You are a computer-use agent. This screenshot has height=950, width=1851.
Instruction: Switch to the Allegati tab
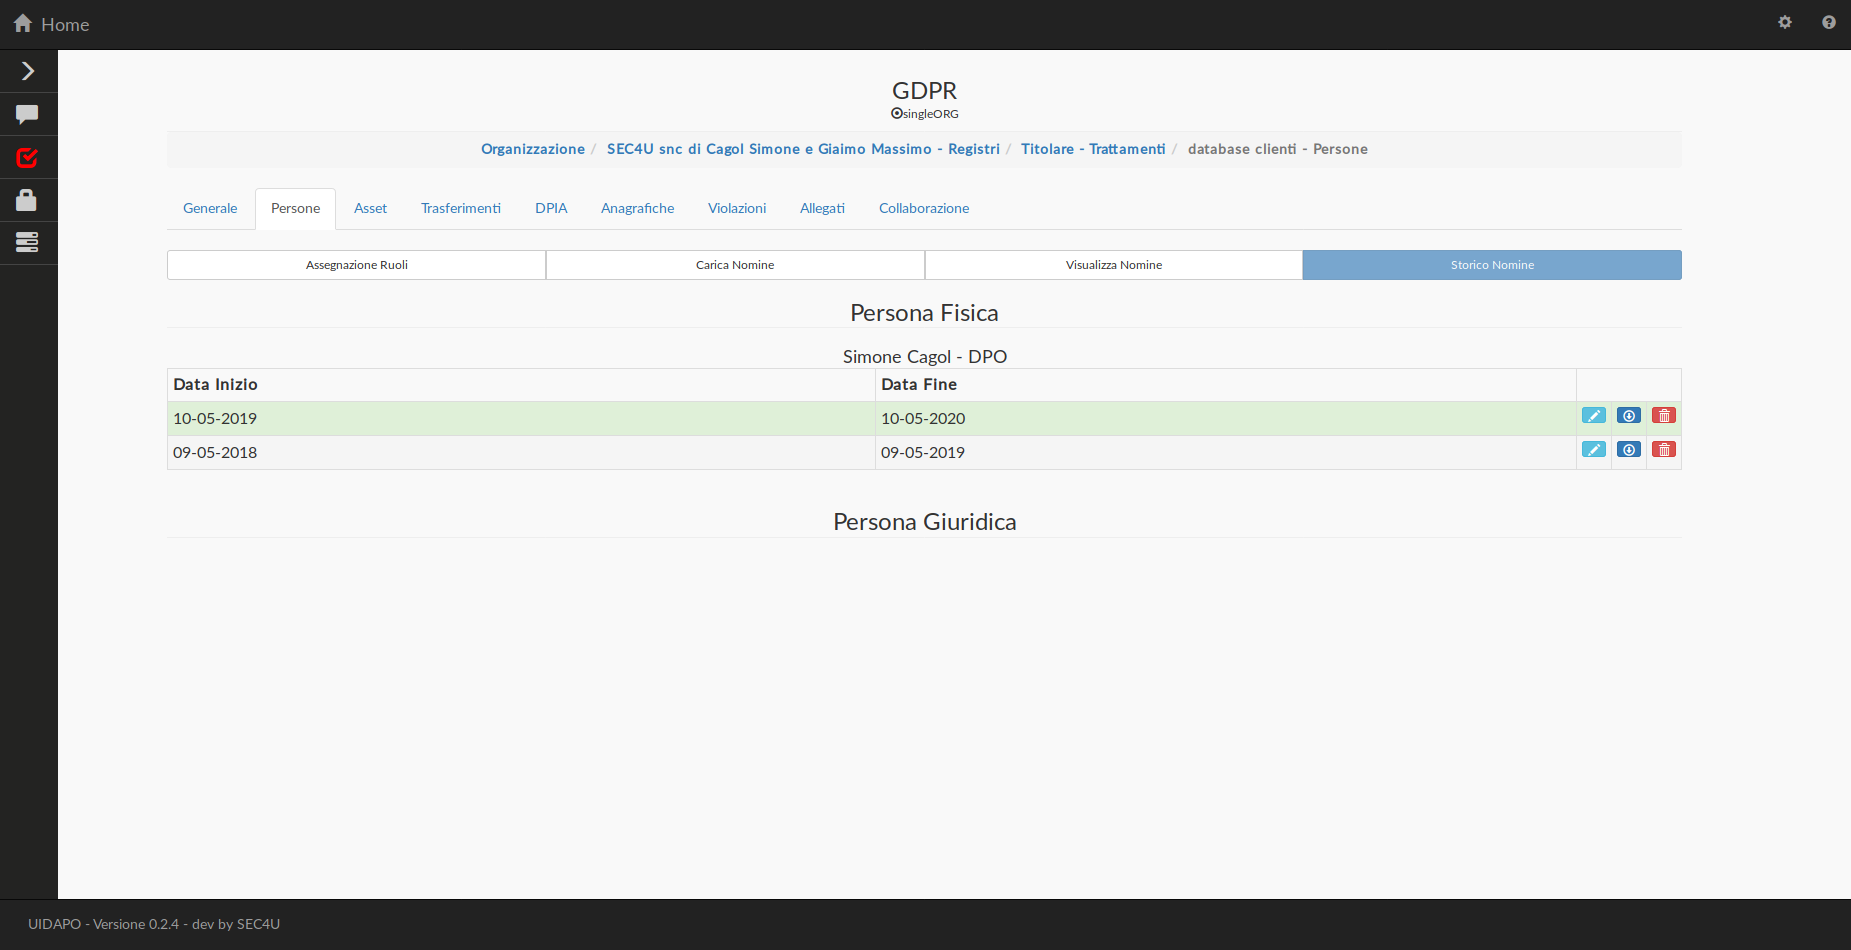(822, 208)
